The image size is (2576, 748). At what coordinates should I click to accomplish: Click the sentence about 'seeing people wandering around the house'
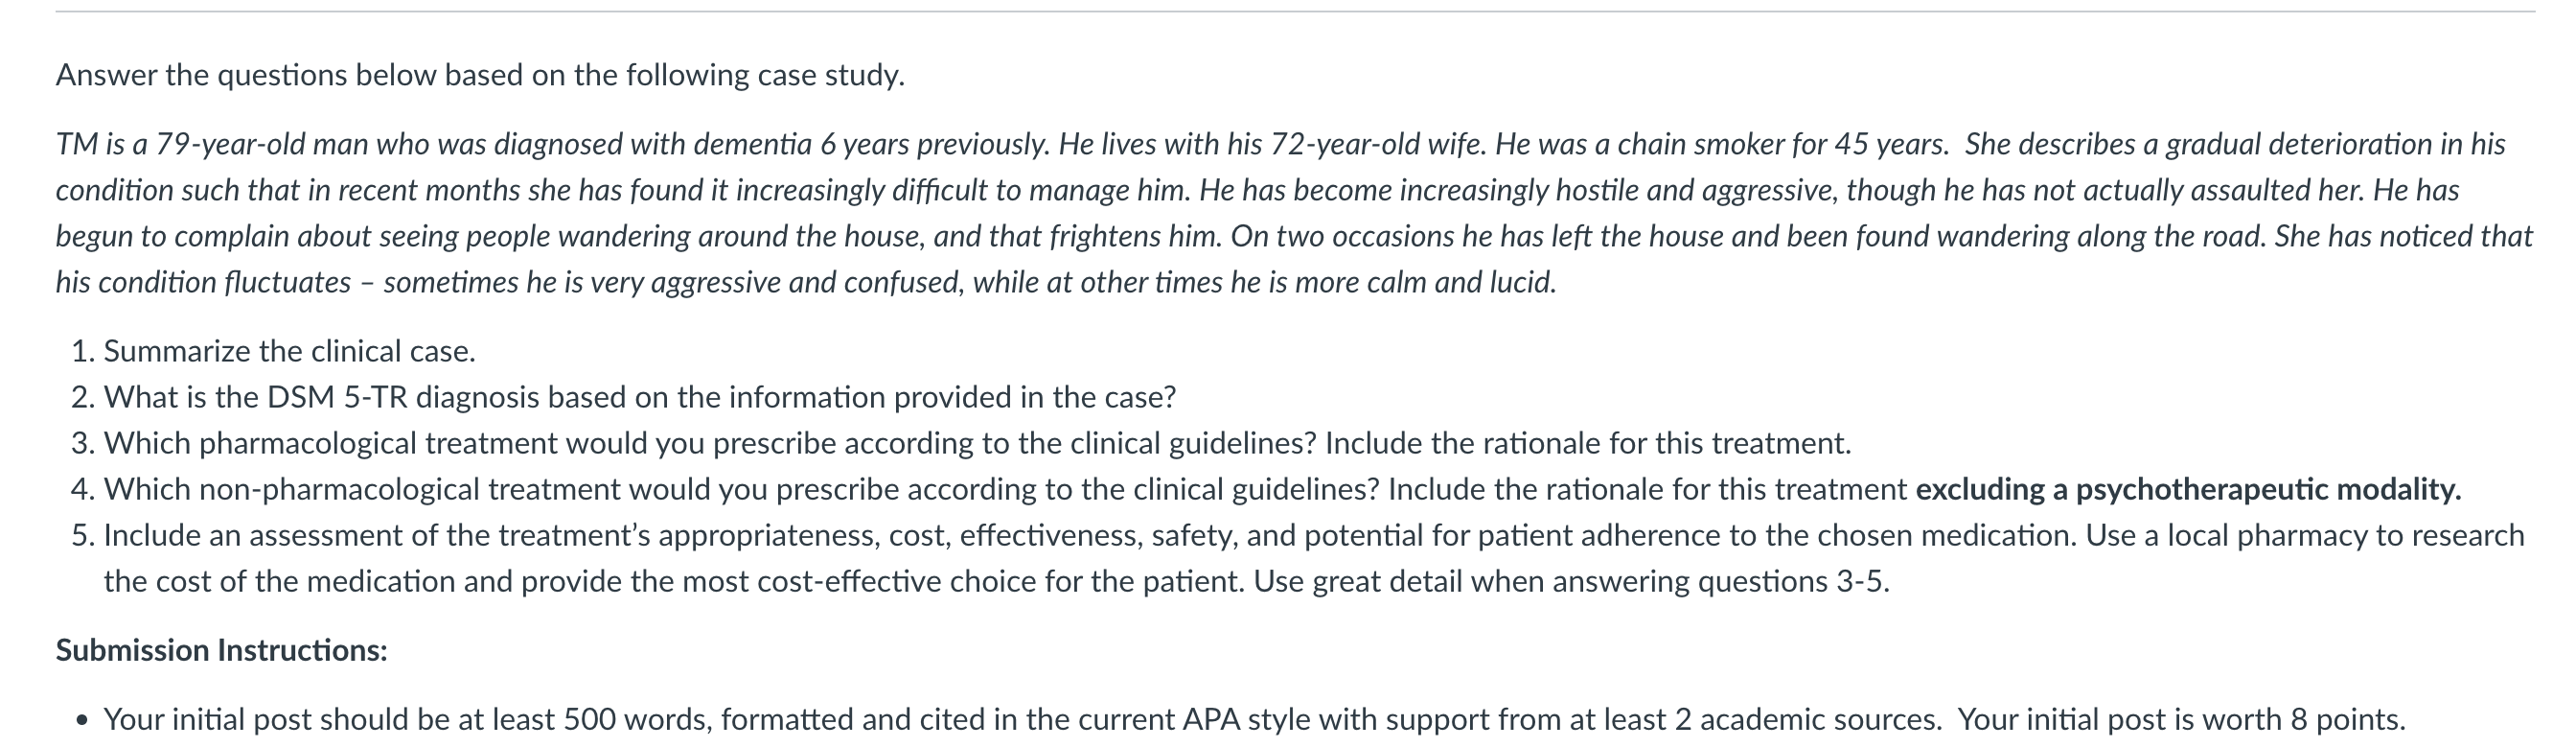point(638,236)
